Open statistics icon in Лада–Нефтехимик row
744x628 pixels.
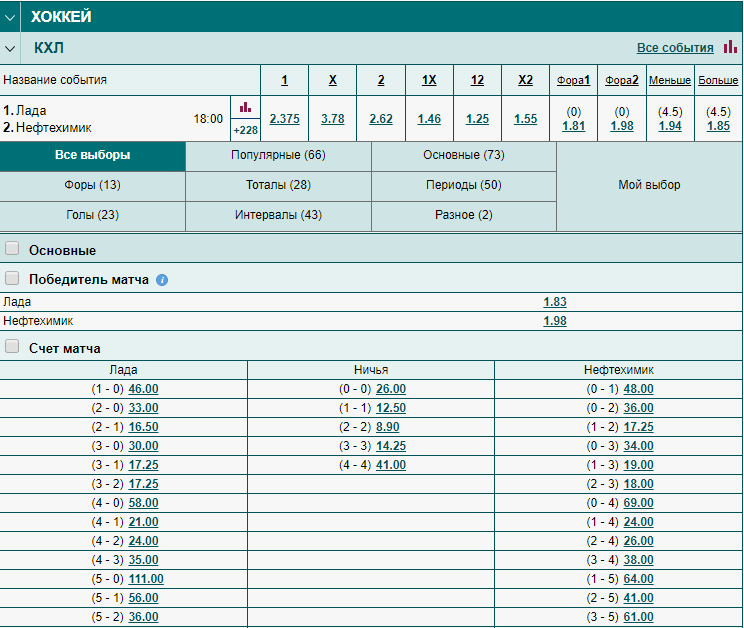245,107
